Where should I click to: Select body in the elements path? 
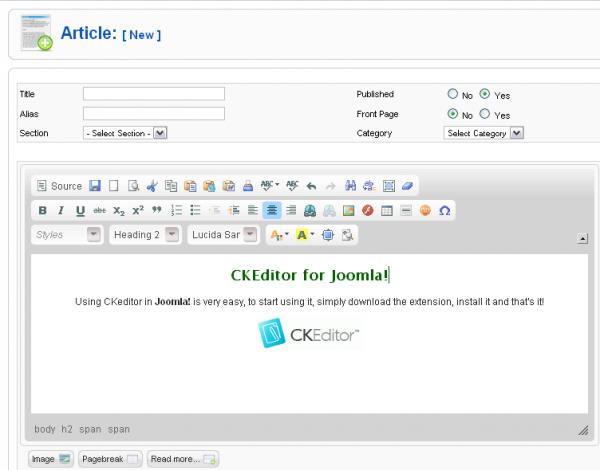(x=45, y=429)
